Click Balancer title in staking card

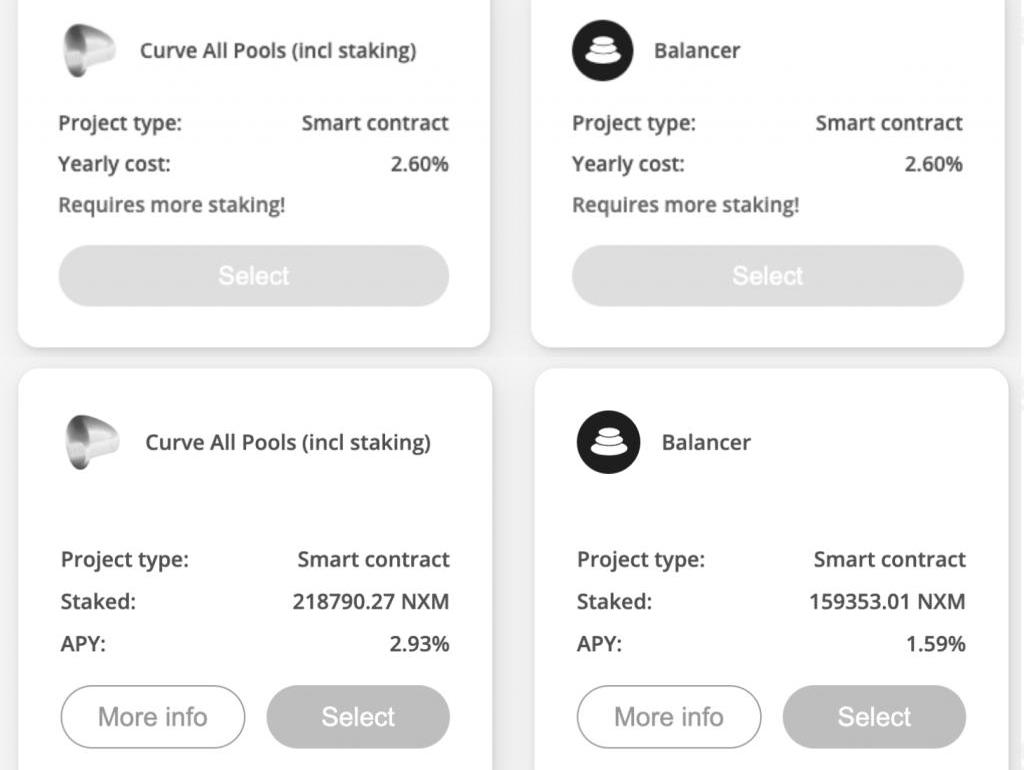706,442
